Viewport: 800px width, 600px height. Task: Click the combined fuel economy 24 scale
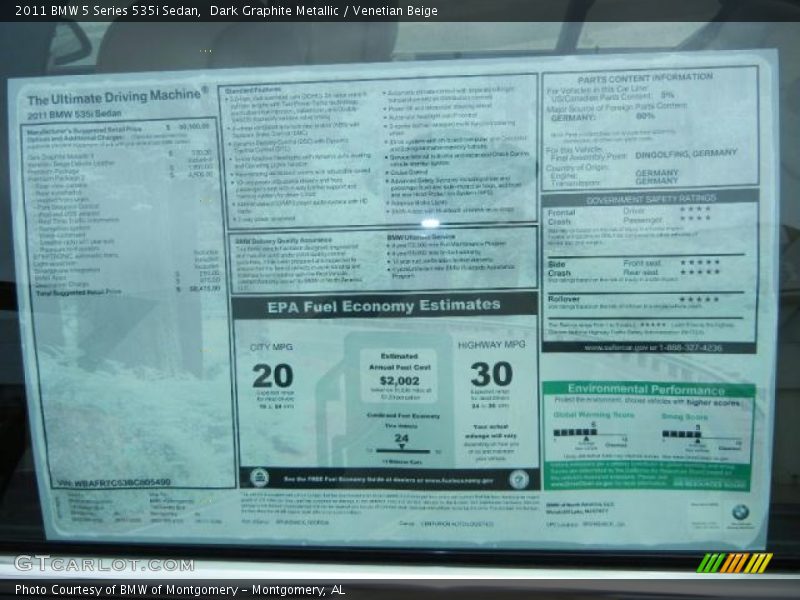pos(403,451)
